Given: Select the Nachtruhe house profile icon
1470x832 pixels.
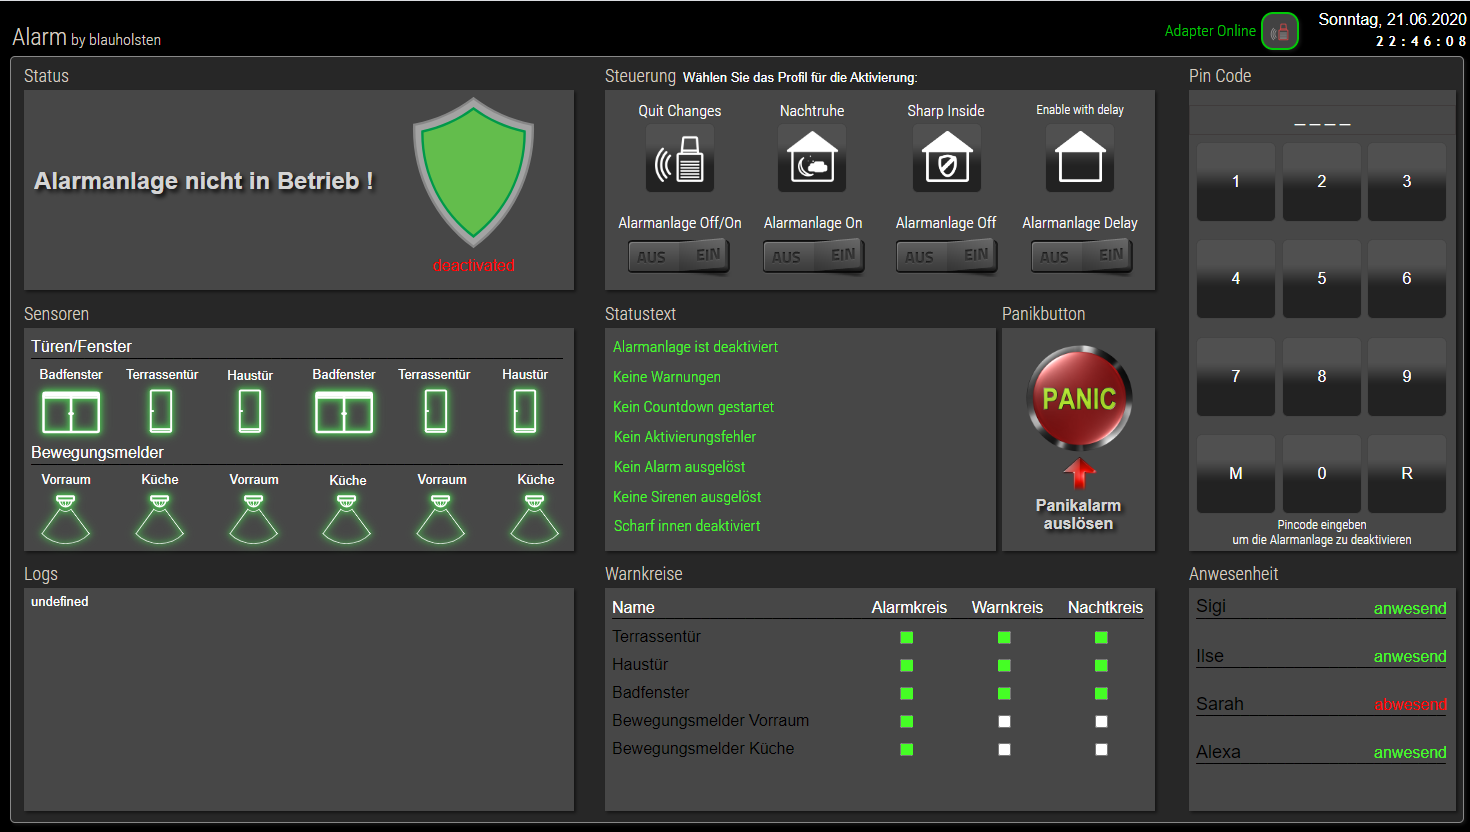Looking at the screenshot, I should tap(812, 158).
